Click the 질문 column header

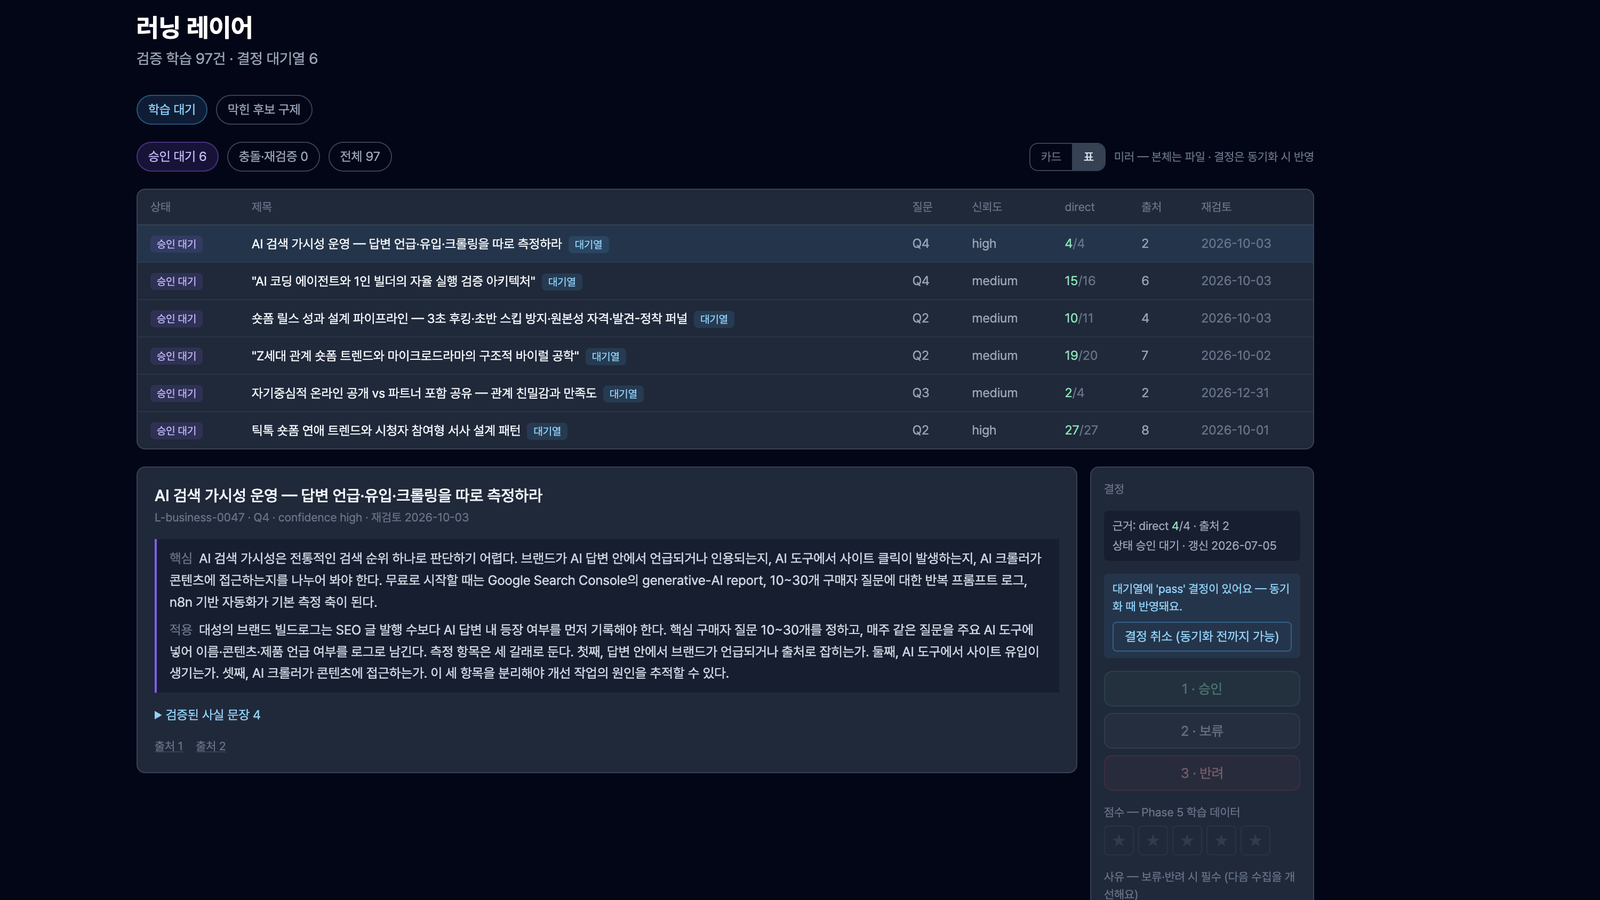tap(922, 207)
